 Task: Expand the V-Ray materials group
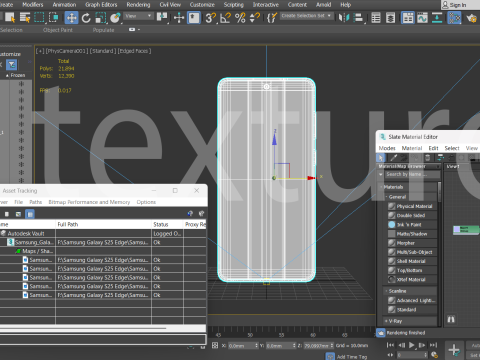pyautogui.click(x=386, y=321)
